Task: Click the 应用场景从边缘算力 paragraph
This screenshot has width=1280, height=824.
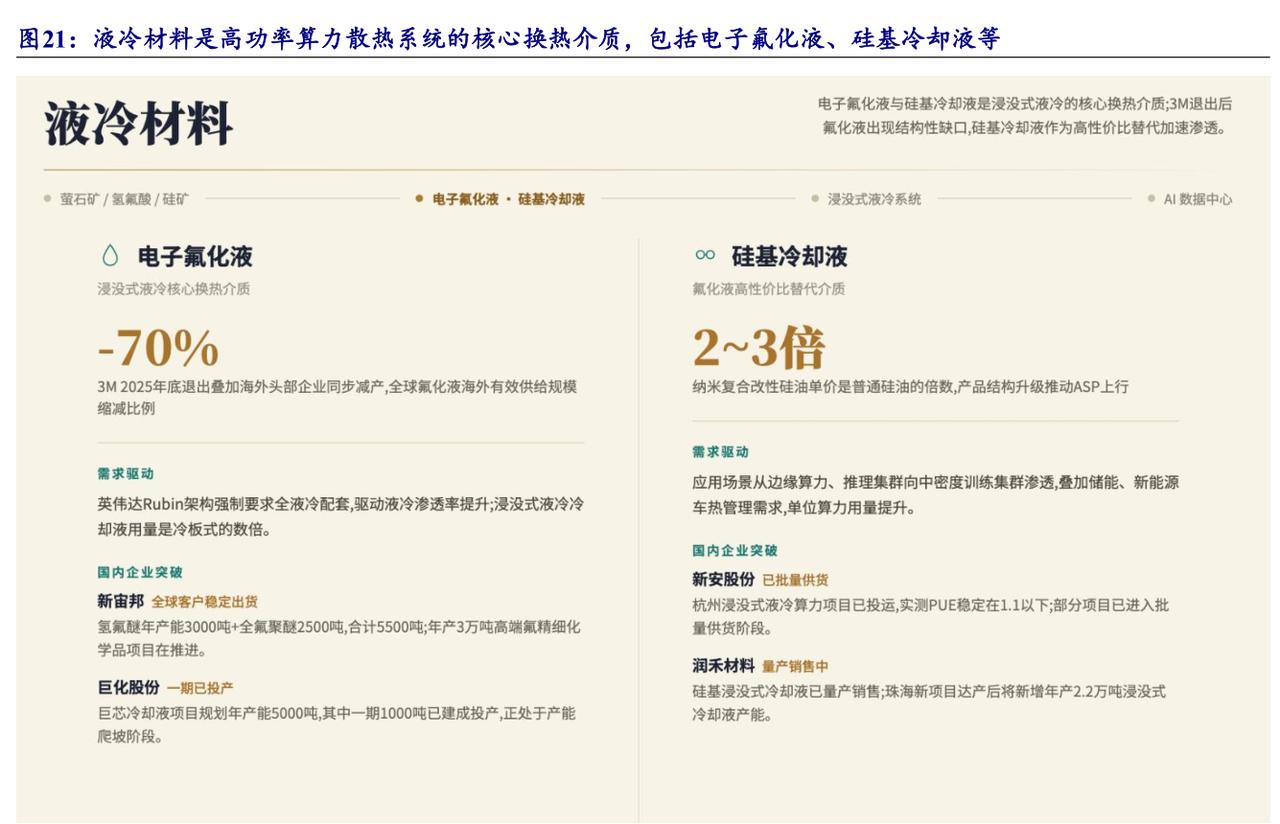Action: (x=935, y=495)
